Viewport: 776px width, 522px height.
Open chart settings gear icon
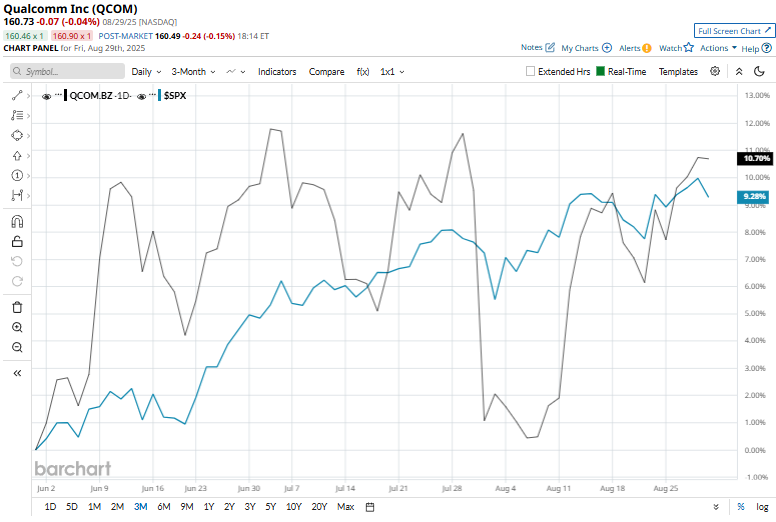click(x=715, y=71)
